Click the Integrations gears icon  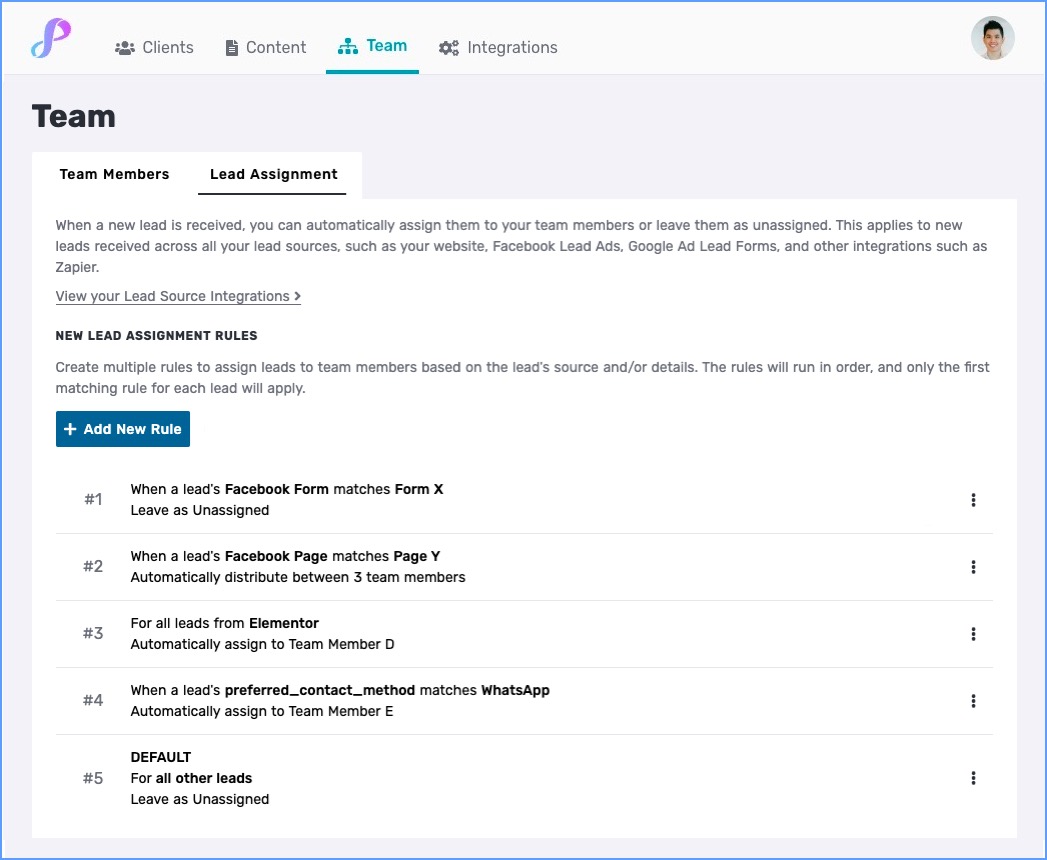448,46
